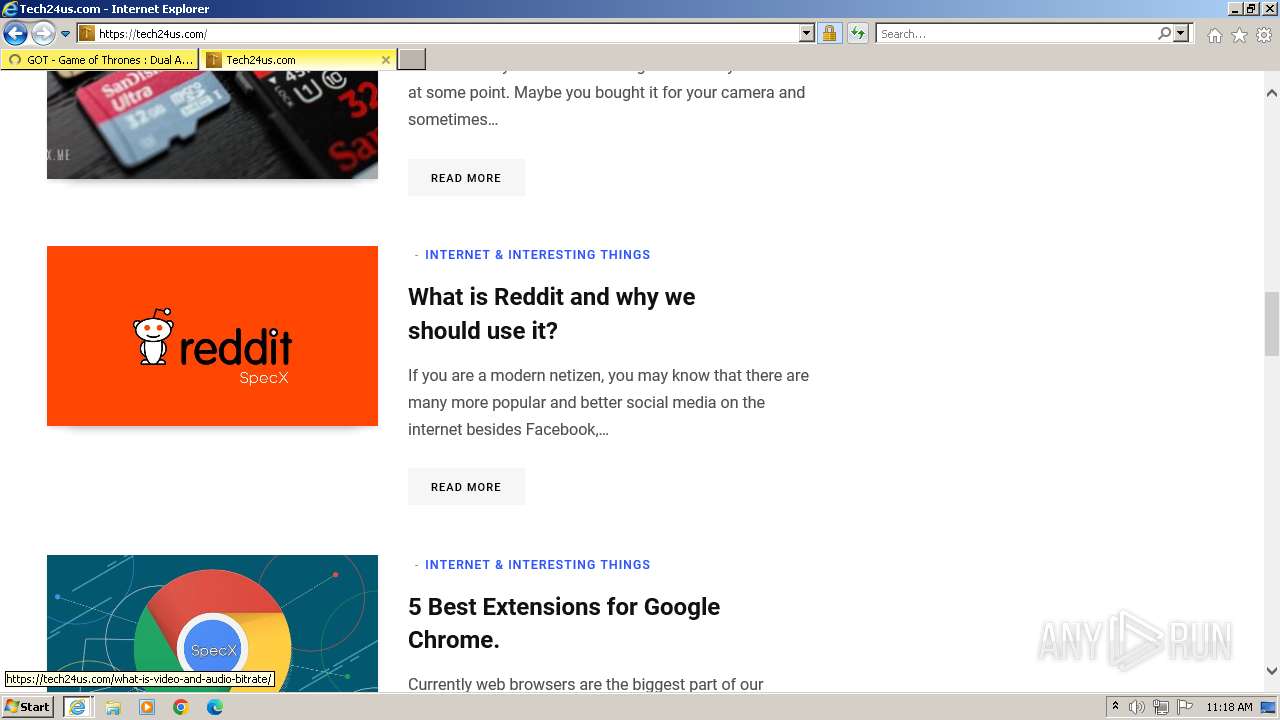Image resolution: width=1280 pixels, height=720 pixels.
Task: Switch to the GOT - Game of Thrones tab
Action: tap(100, 60)
